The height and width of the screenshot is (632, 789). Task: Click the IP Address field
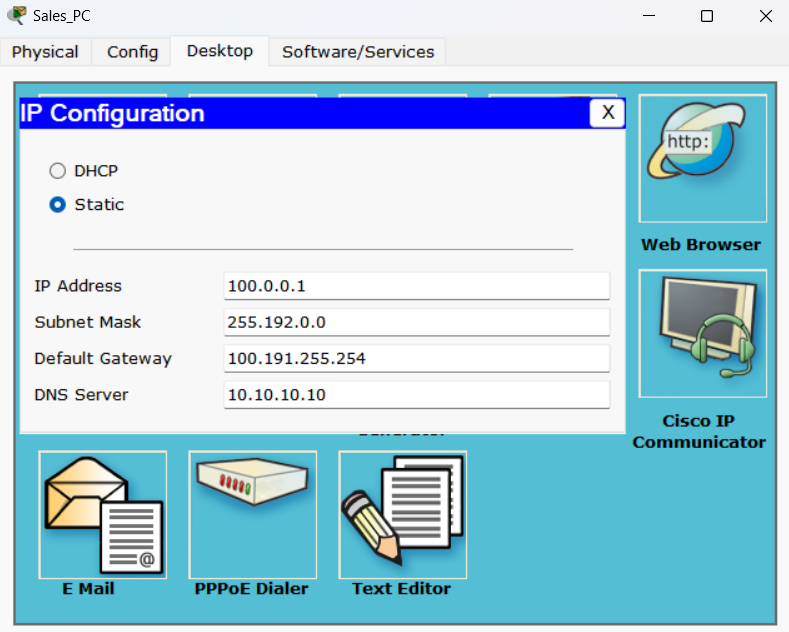[417, 286]
